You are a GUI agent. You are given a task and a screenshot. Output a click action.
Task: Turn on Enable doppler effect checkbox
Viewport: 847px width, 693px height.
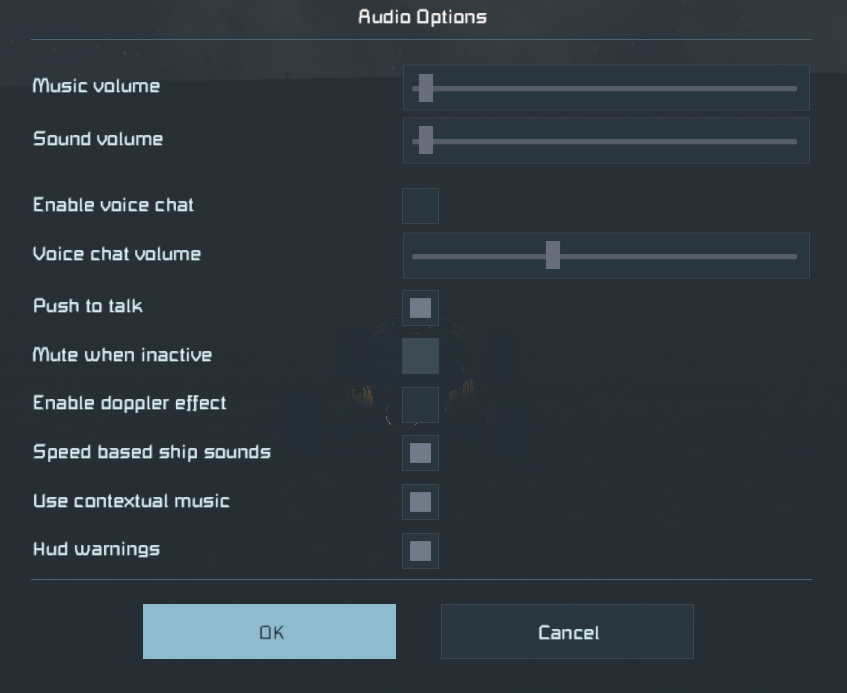[420, 404]
